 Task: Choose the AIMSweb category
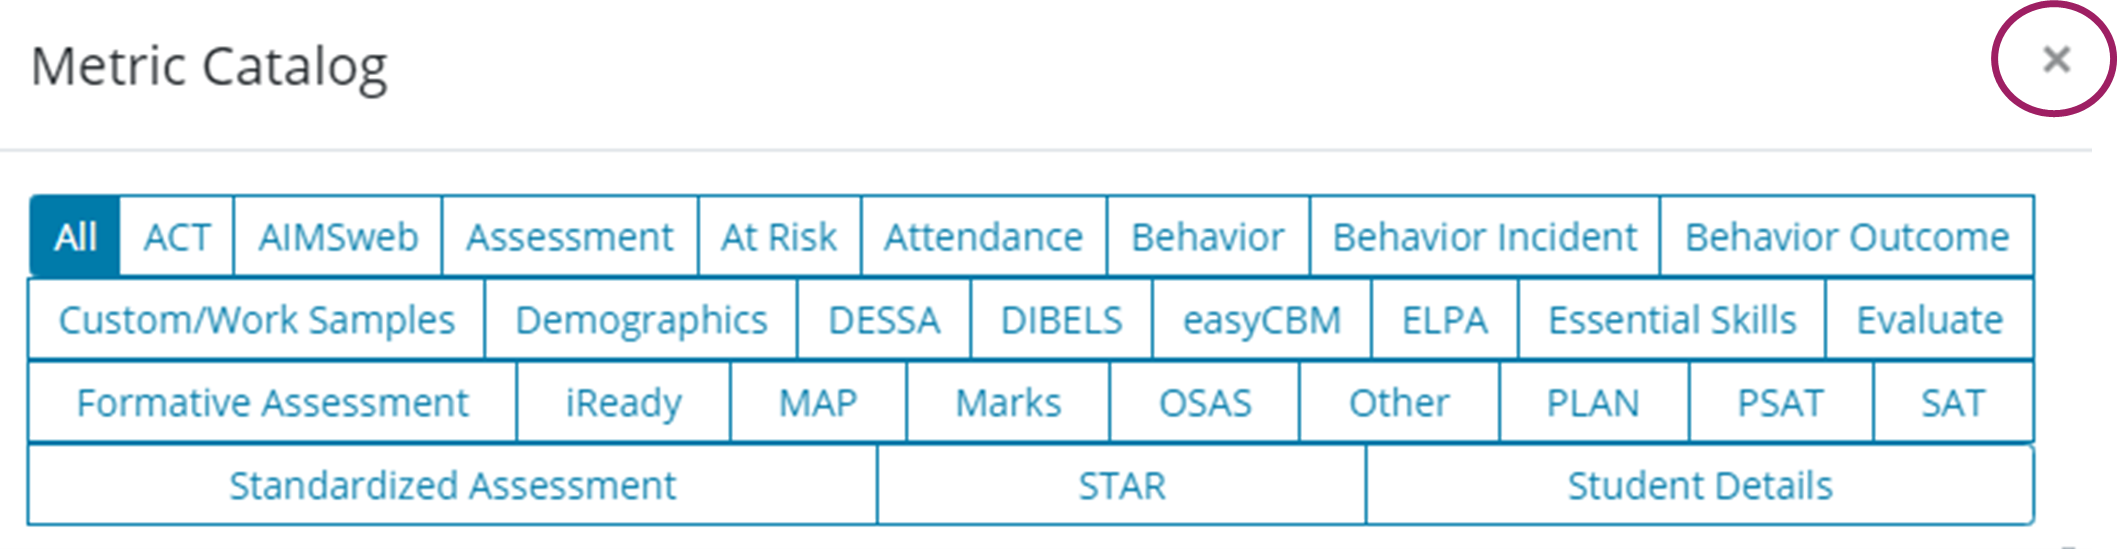[x=338, y=237]
